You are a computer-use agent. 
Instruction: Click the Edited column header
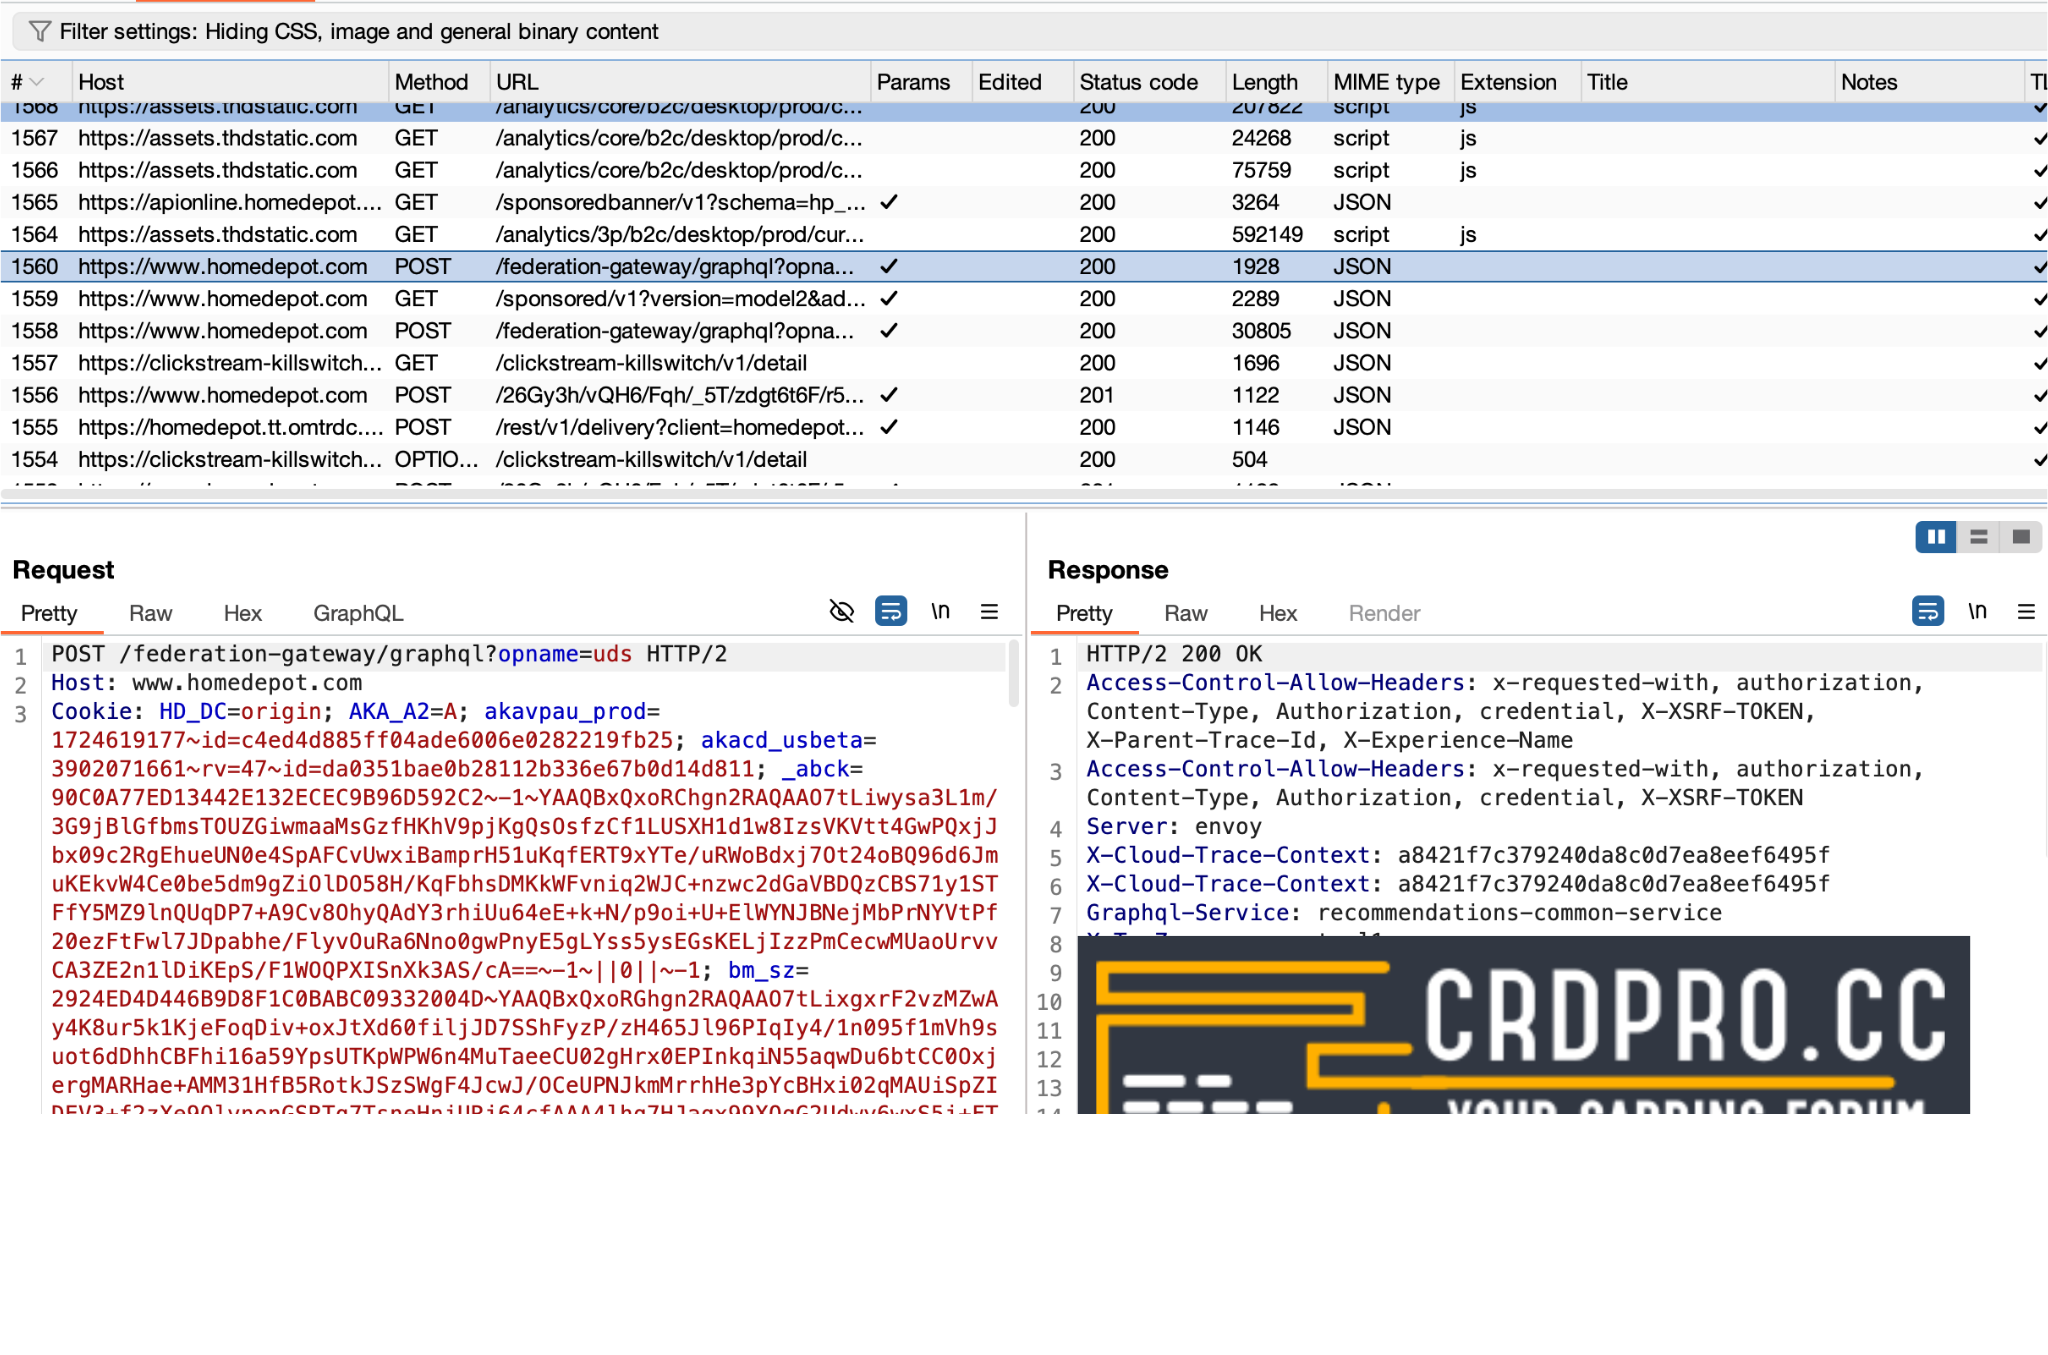[x=1021, y=82]
